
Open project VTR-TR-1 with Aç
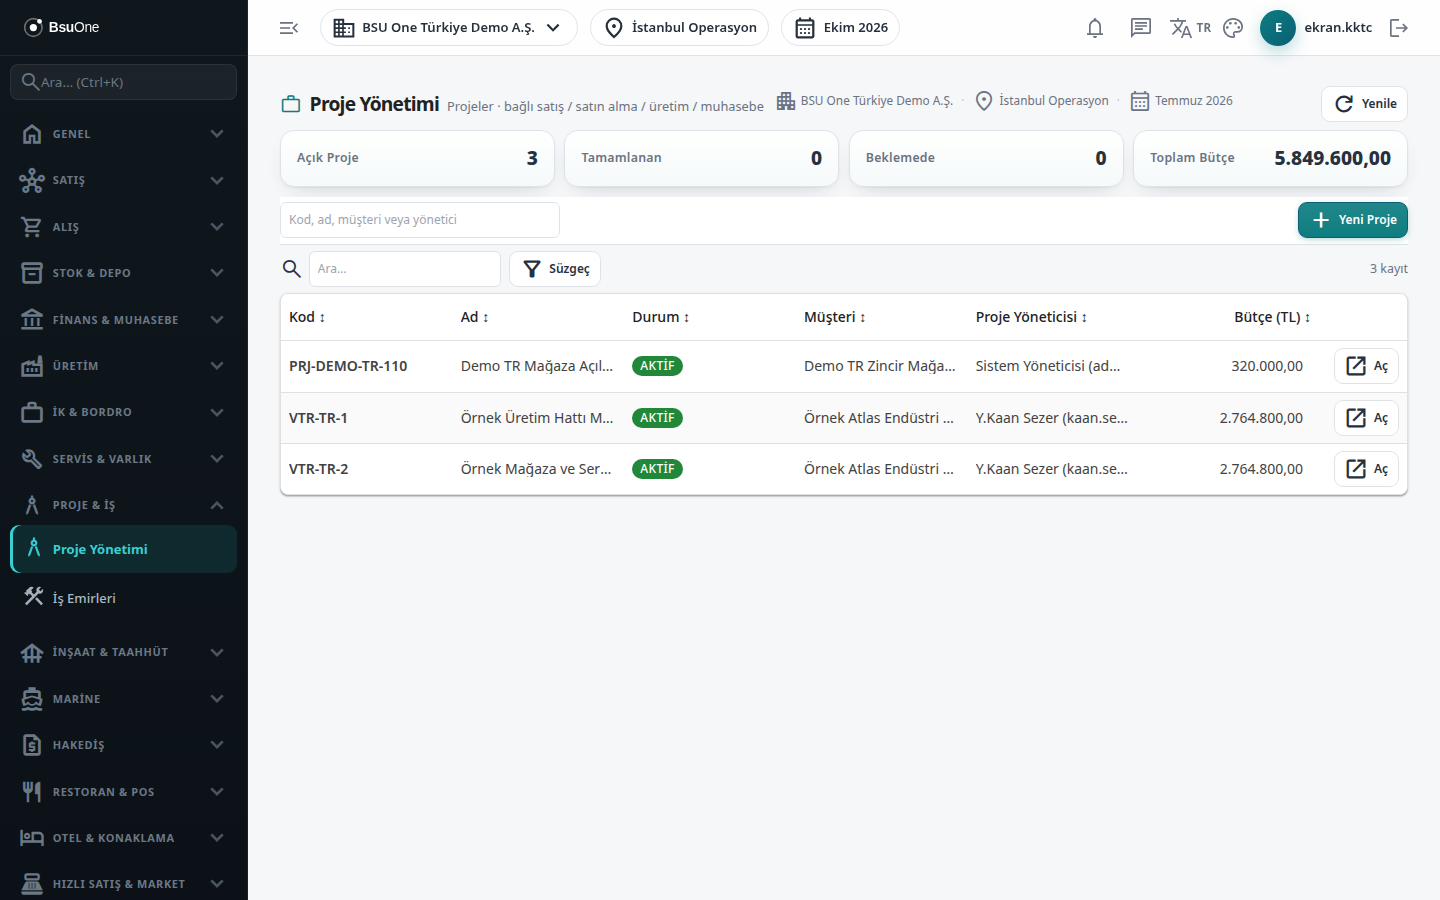pyautogui.click(x=1366, y=418)
